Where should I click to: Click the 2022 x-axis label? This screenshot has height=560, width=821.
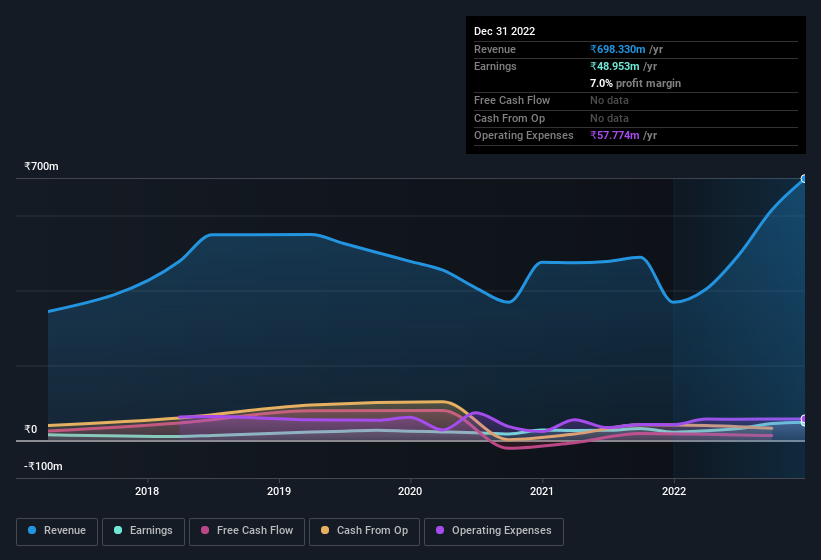(x=673, y=491)
